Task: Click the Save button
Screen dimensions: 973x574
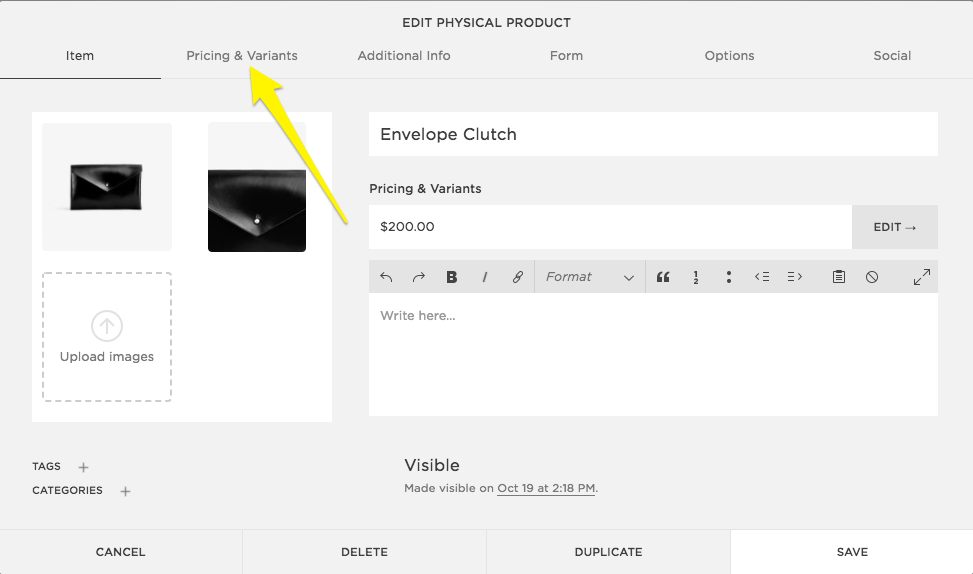Action: point(852,552)
